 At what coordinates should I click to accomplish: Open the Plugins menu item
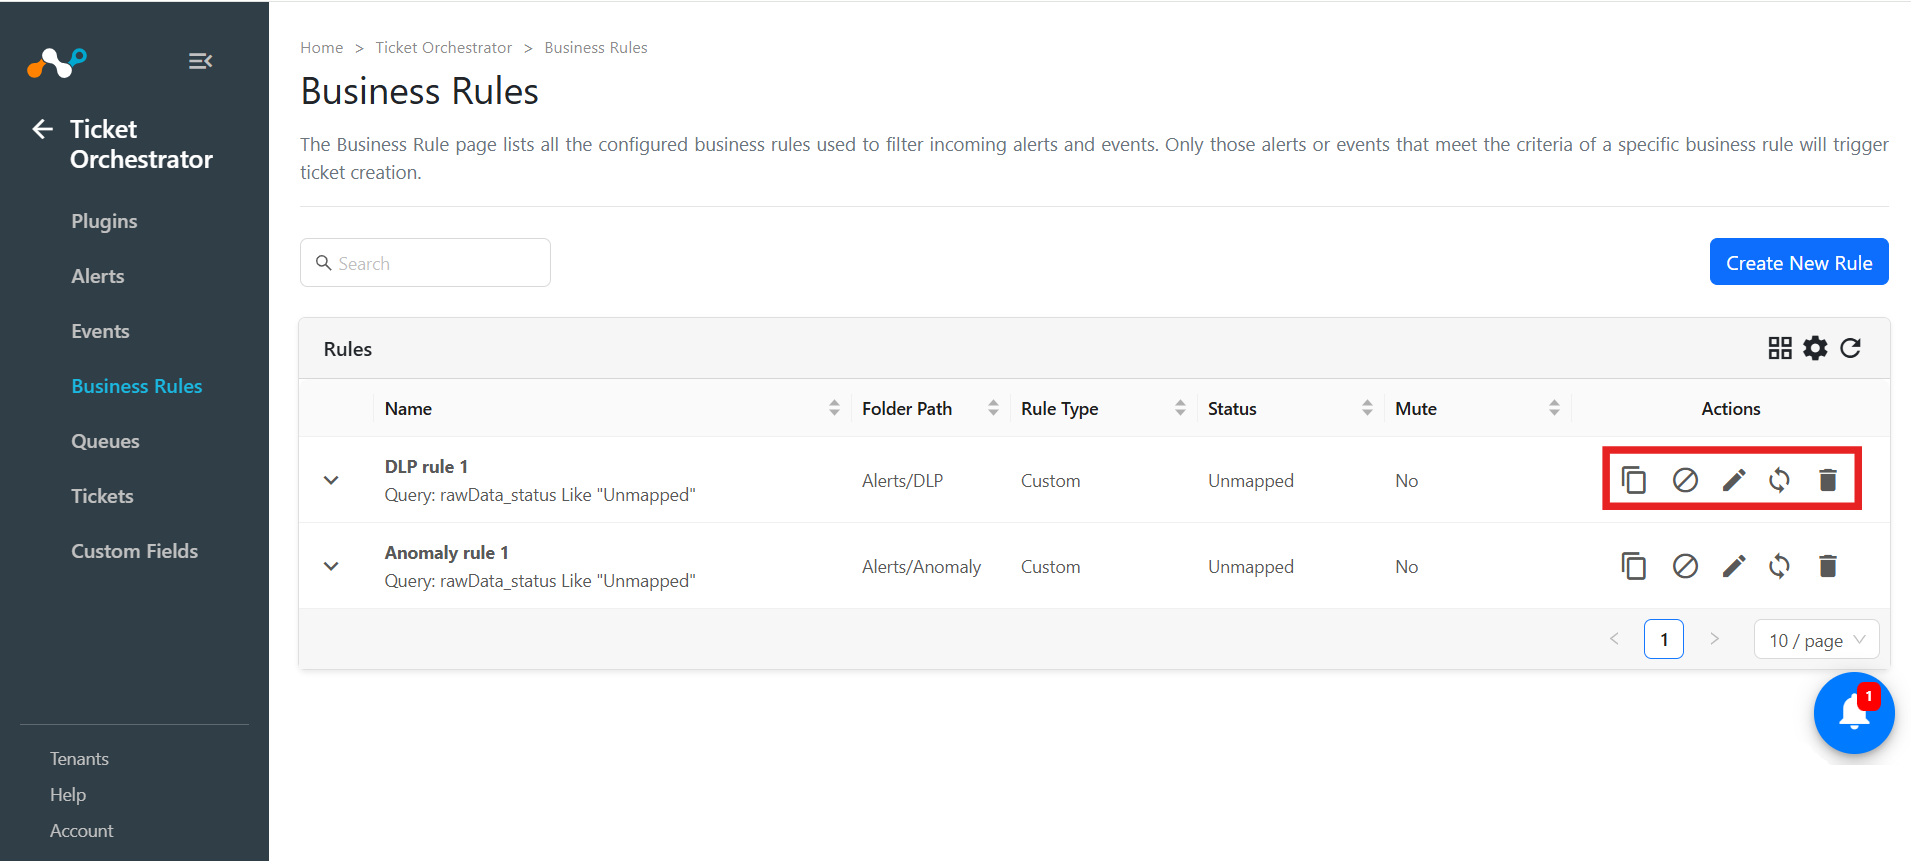tap(104, 221)
